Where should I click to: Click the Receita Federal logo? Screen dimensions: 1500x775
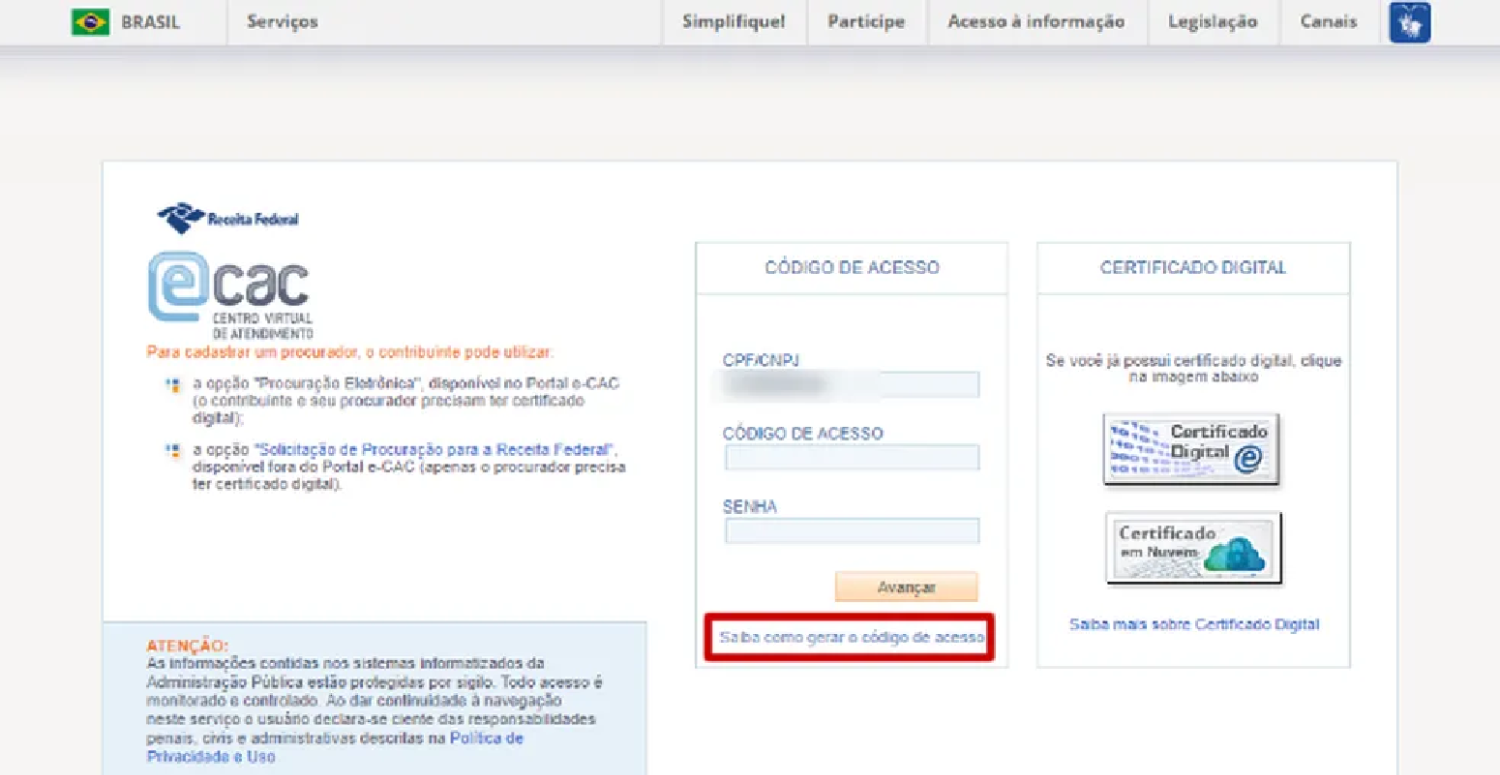pyautogui.click(x=228, y=218)
